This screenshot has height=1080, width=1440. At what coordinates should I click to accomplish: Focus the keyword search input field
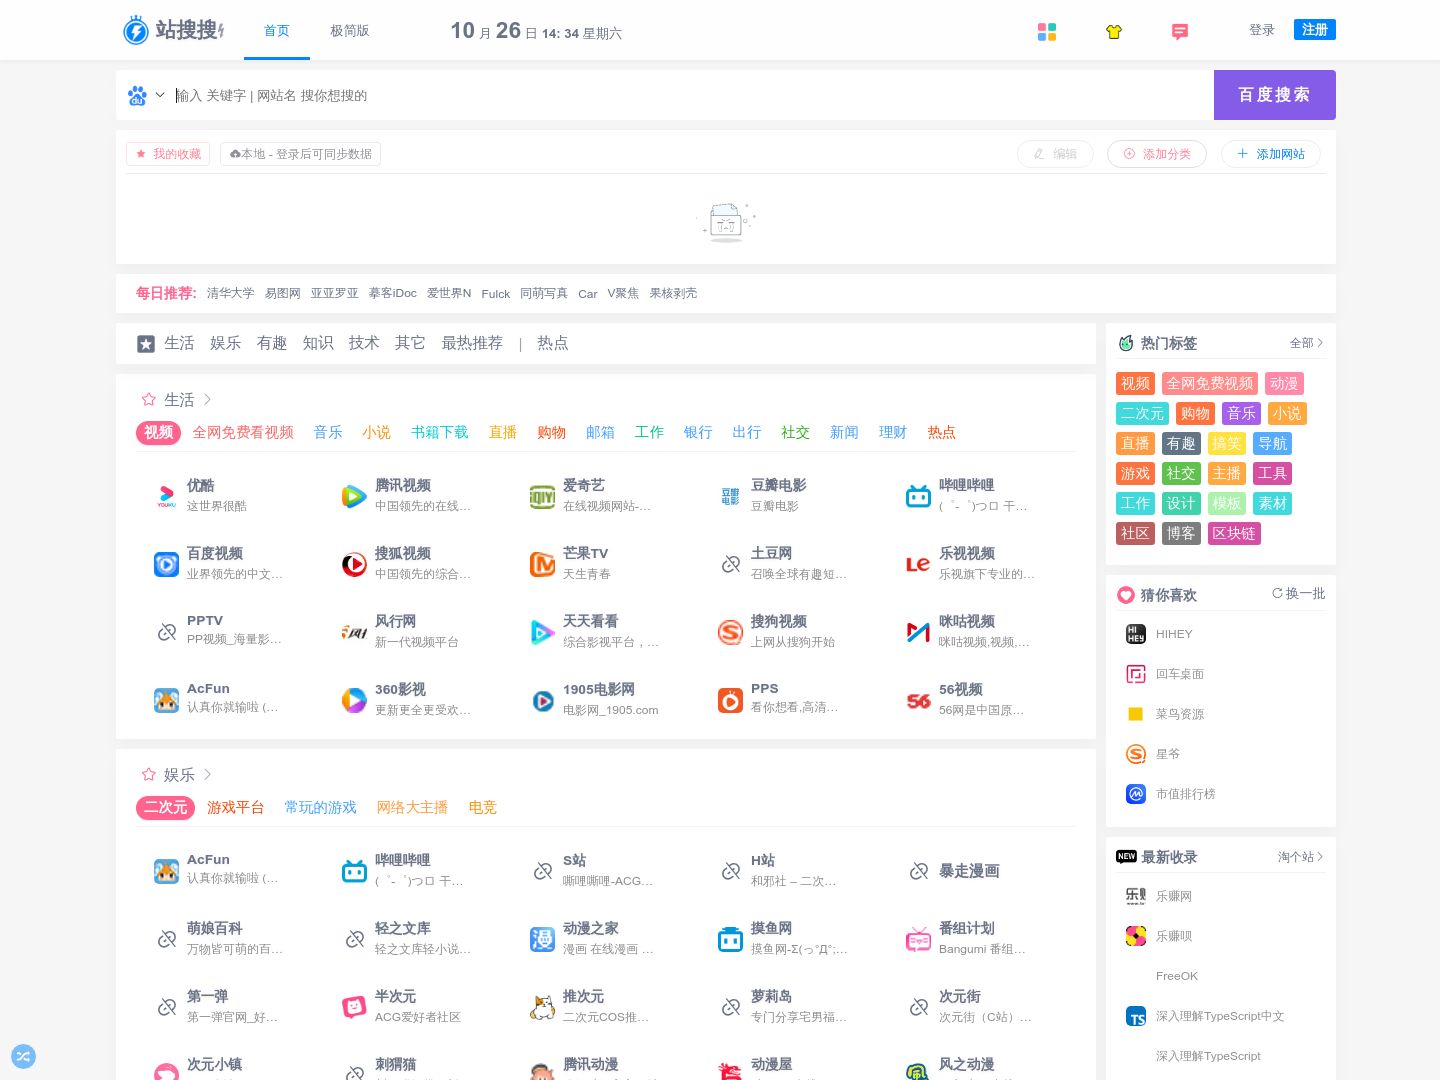tap(690, 96)
